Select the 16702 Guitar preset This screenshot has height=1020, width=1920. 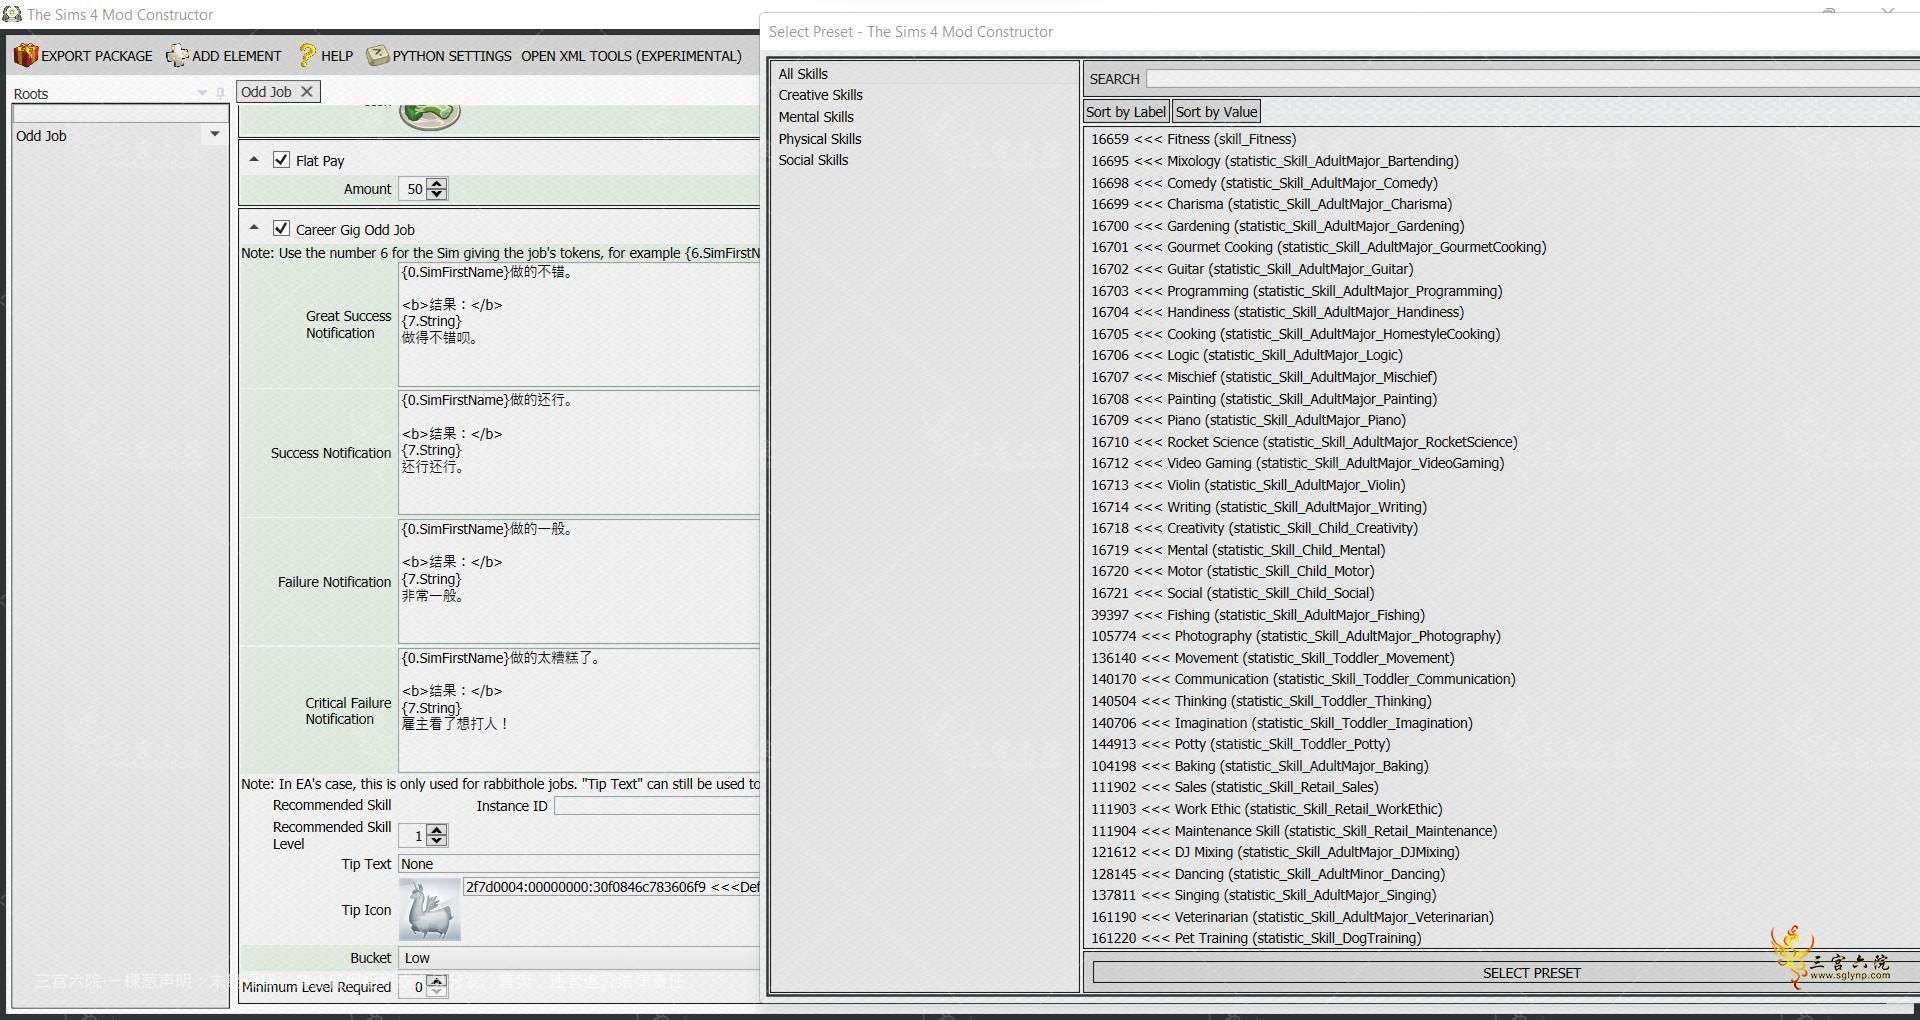[x=1251, y=269]
